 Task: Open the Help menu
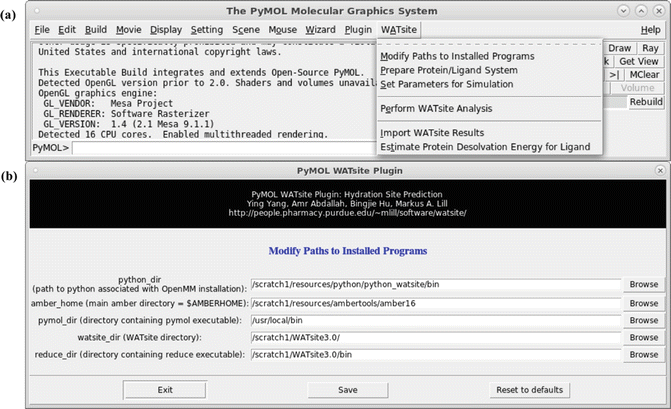pos(650,30)
